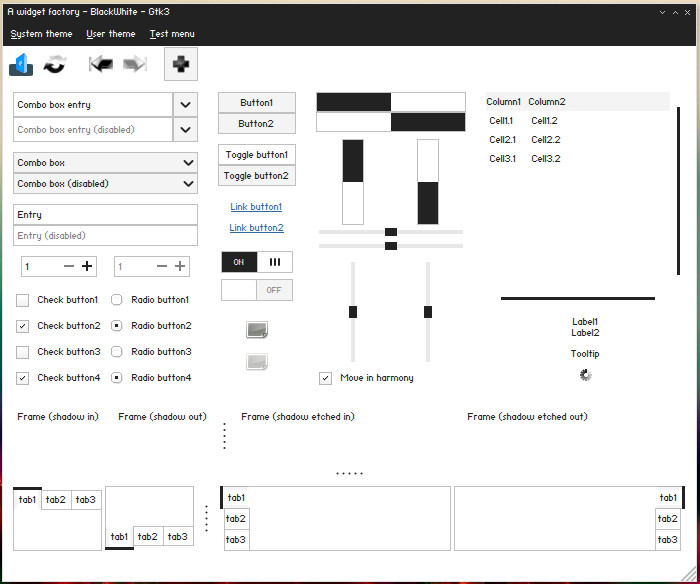This screenshot has width=700, height=584.
Task: Turn off the ON switch
Action: click(257, 262)
